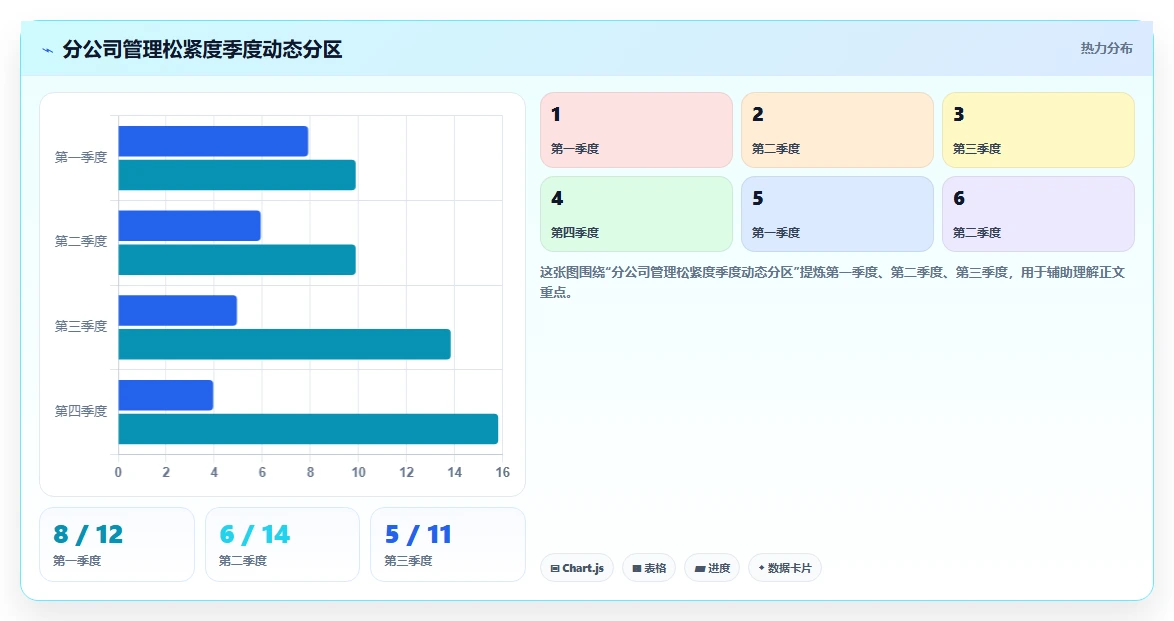
Task: Click x-axis tick value 4
Action: [x=214, y=473]
